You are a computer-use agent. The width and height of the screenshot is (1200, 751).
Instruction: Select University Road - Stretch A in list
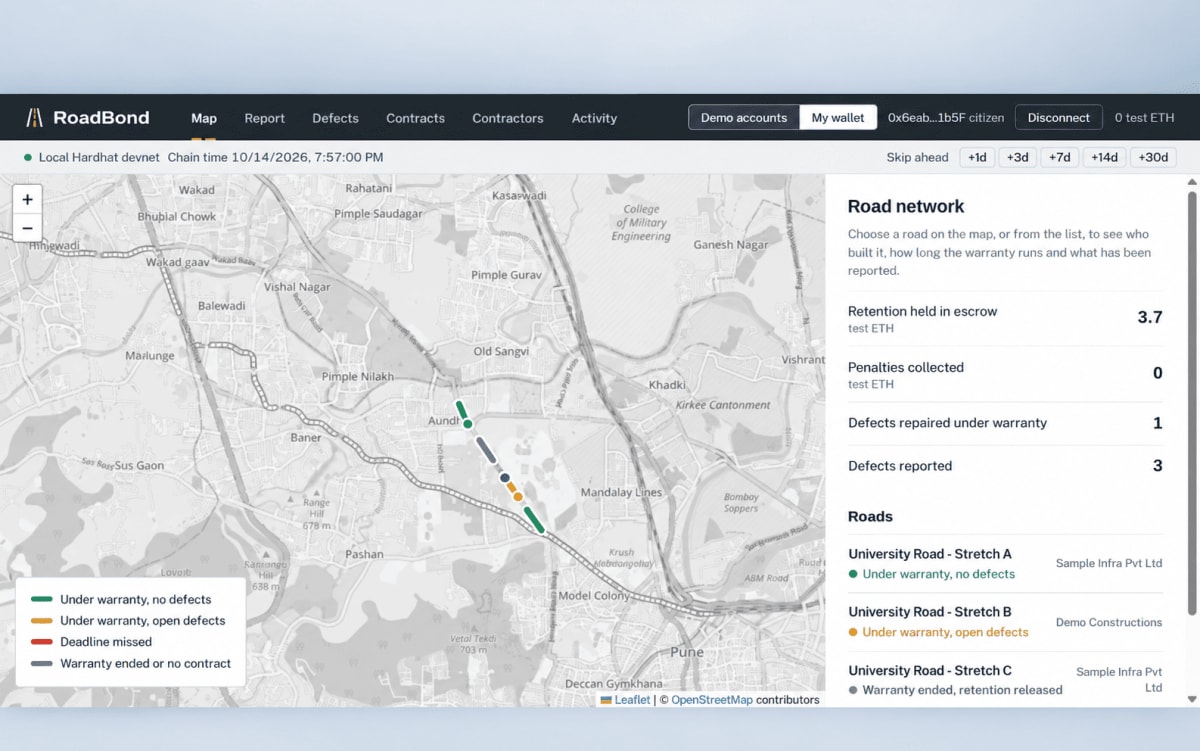tap(1005, 564)
